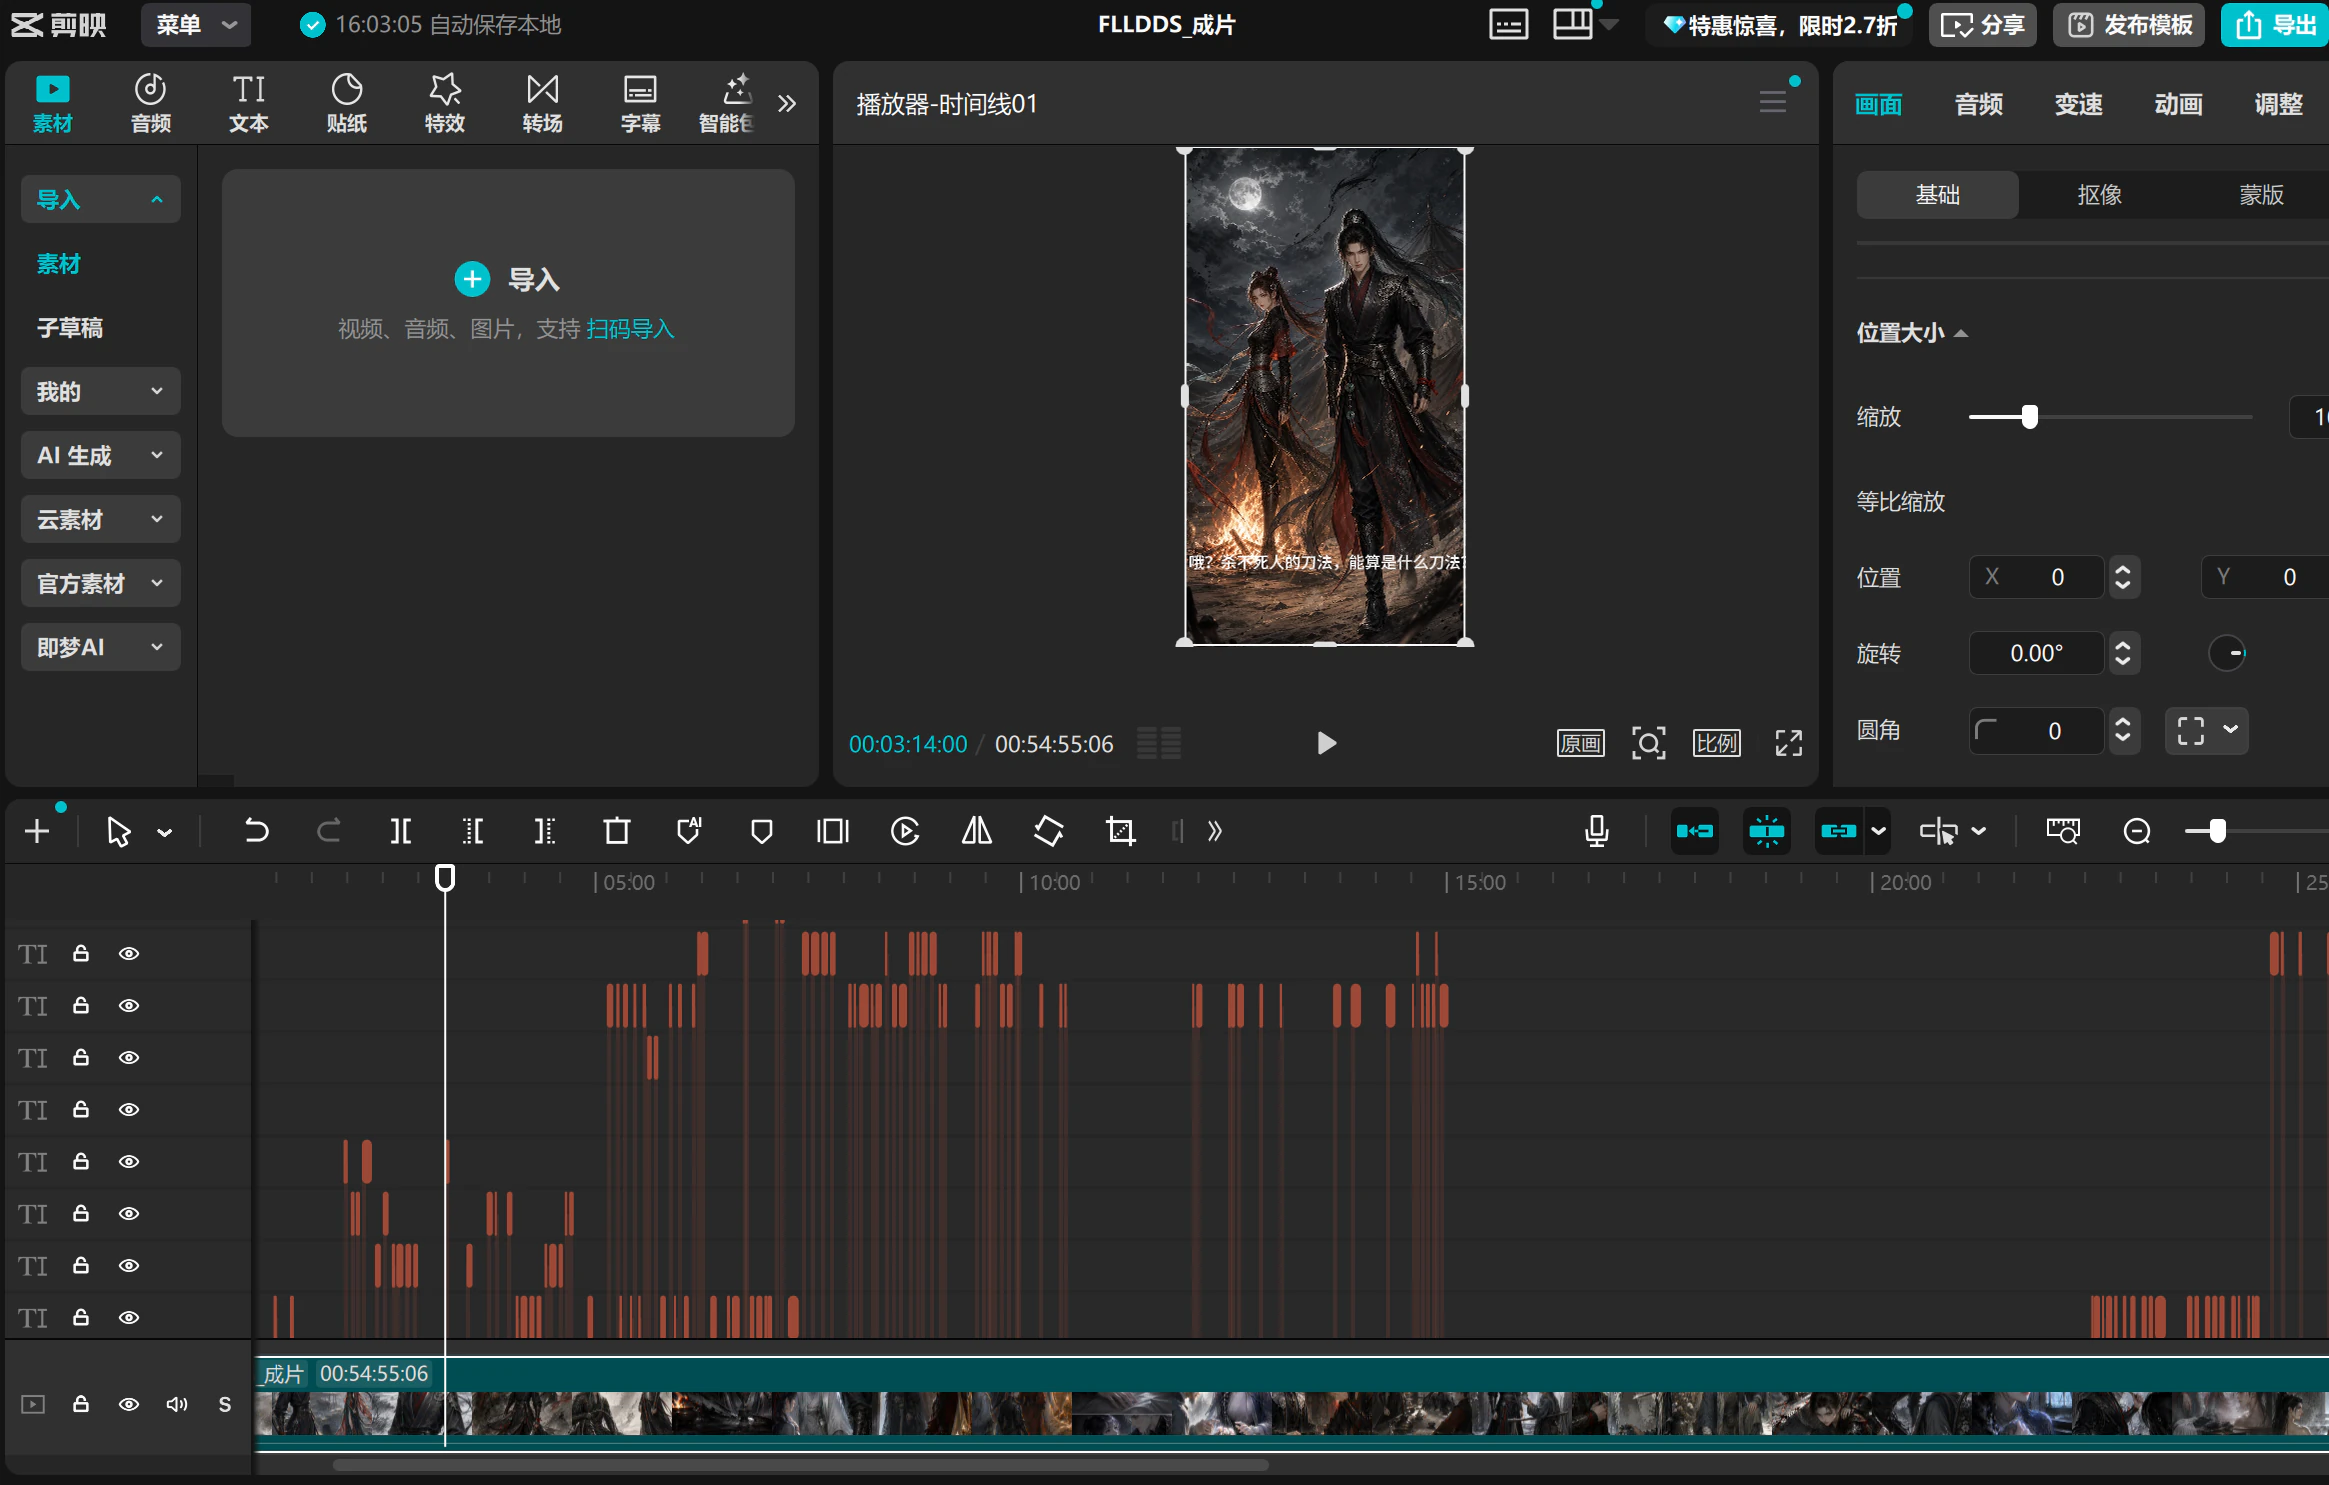
Task: Click the crop tool icon
Action: pyautogui.click(x=1121, y=831)
